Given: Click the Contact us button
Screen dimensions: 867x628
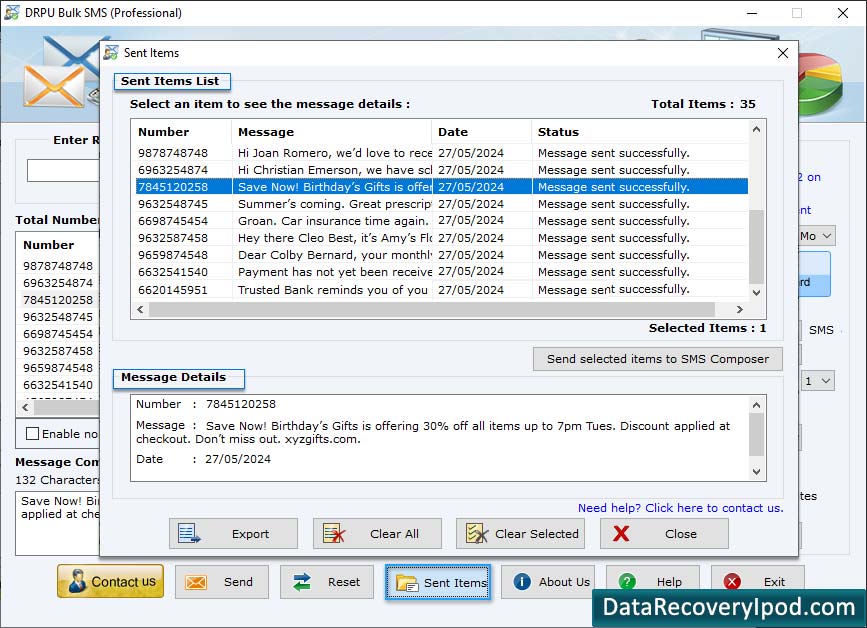Looking at the screenshot, I should (x=111, y=582).
